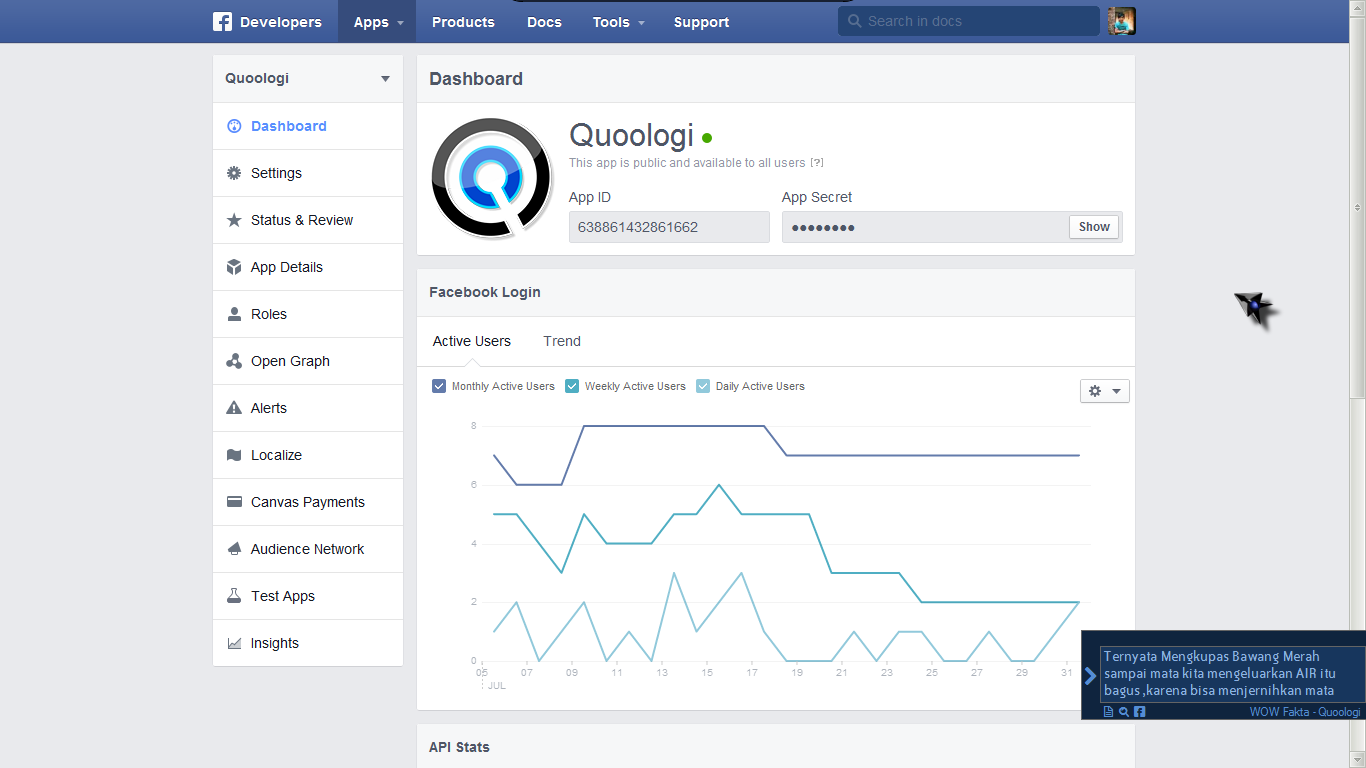The width and height of the screenshot is (1366, 768).
Task: Open the Support menu item
Action: click(x=701, y=22)
